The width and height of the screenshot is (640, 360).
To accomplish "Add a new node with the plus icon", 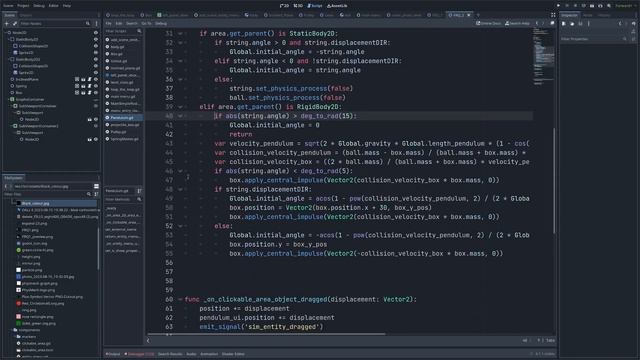I will point(7,24).
